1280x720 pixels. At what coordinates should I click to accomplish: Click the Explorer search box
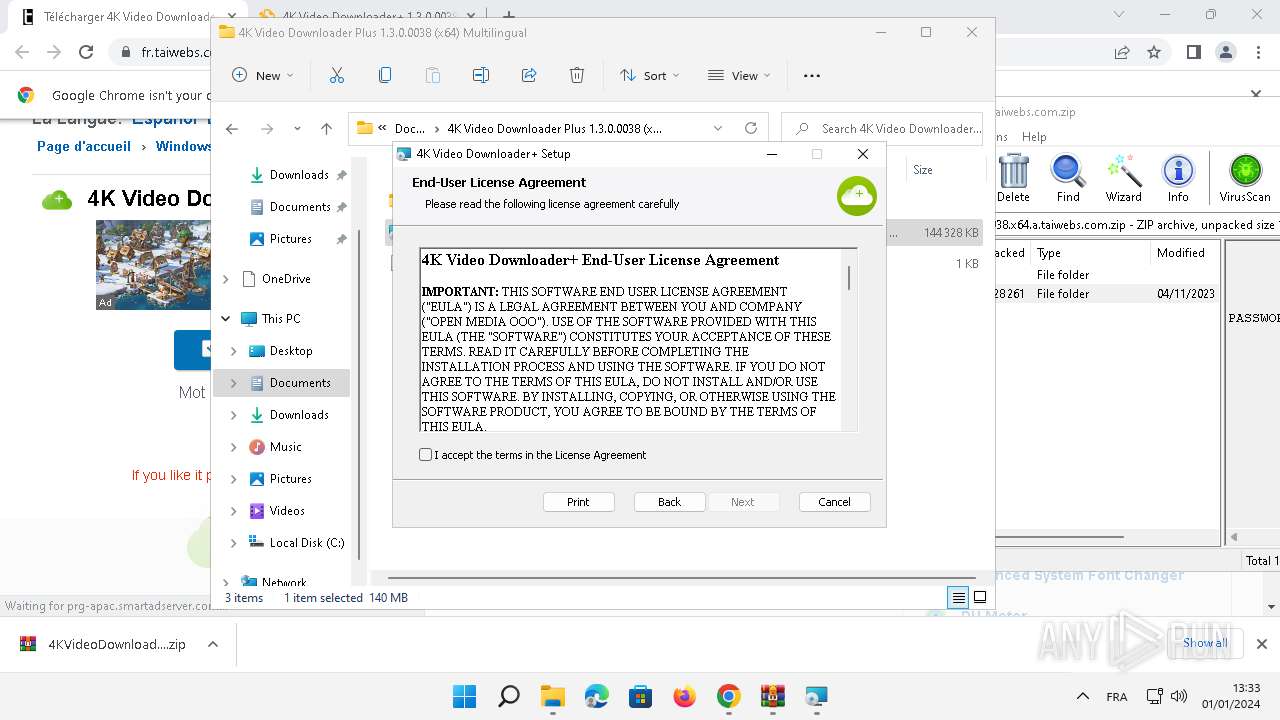[882, 128]
